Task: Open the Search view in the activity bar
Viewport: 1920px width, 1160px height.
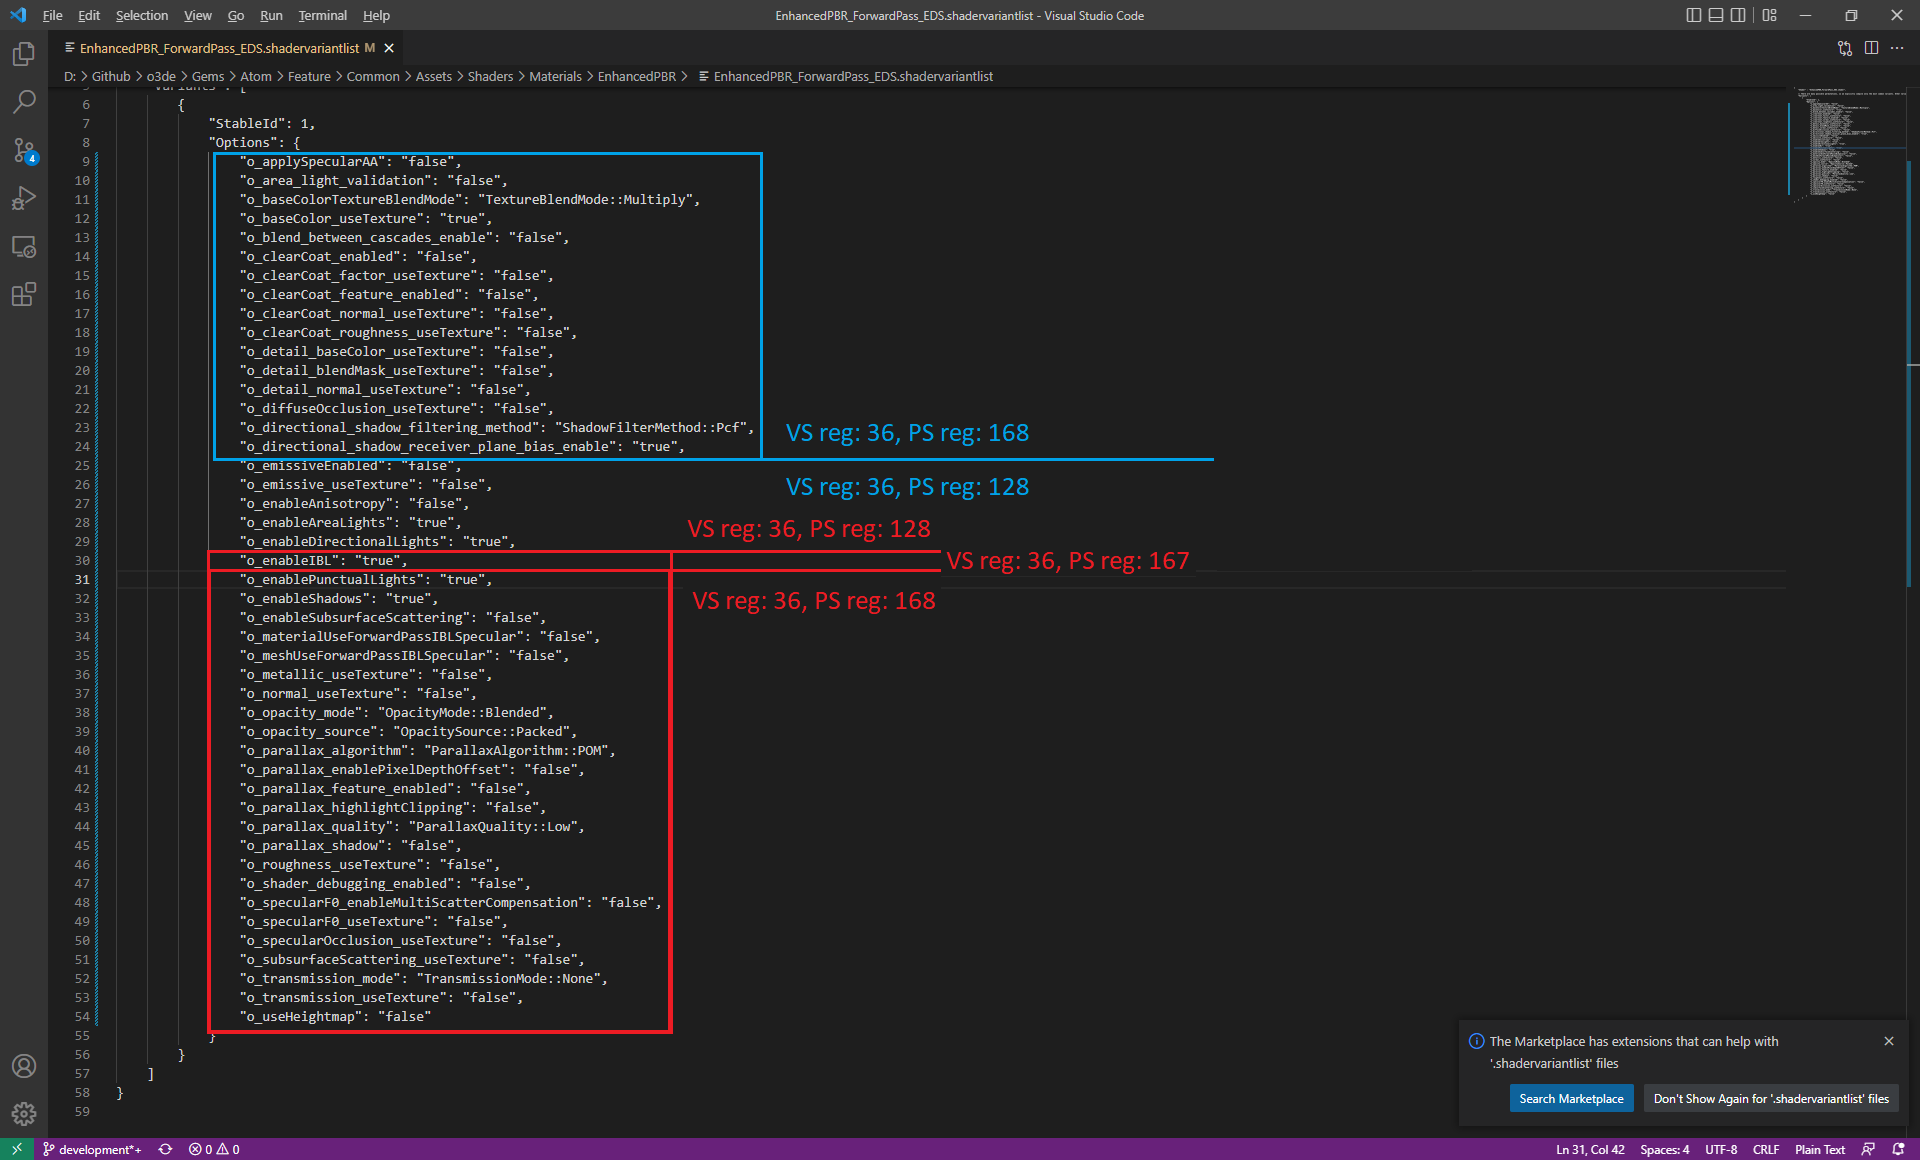Action: coord(24,101)
